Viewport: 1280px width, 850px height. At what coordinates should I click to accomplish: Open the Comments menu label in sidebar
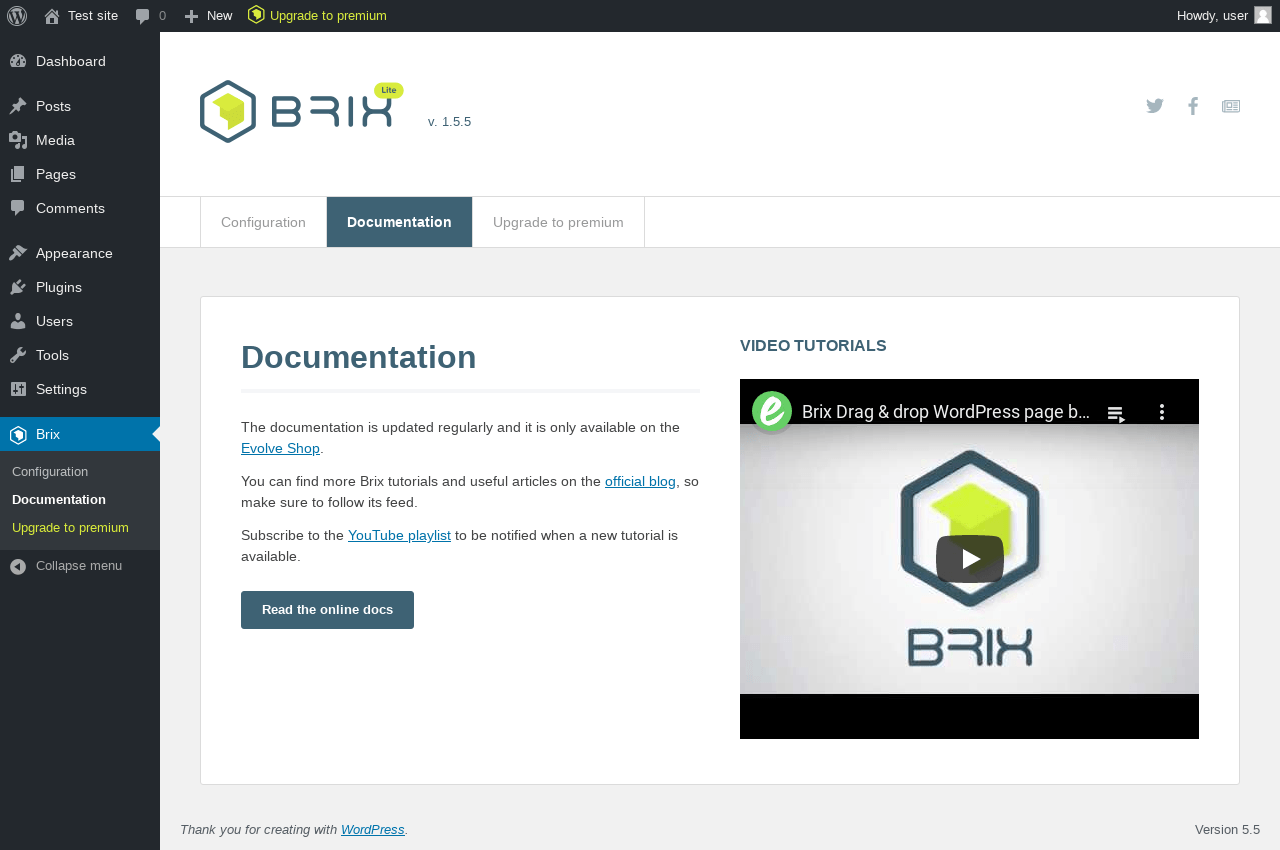point(70,208)
